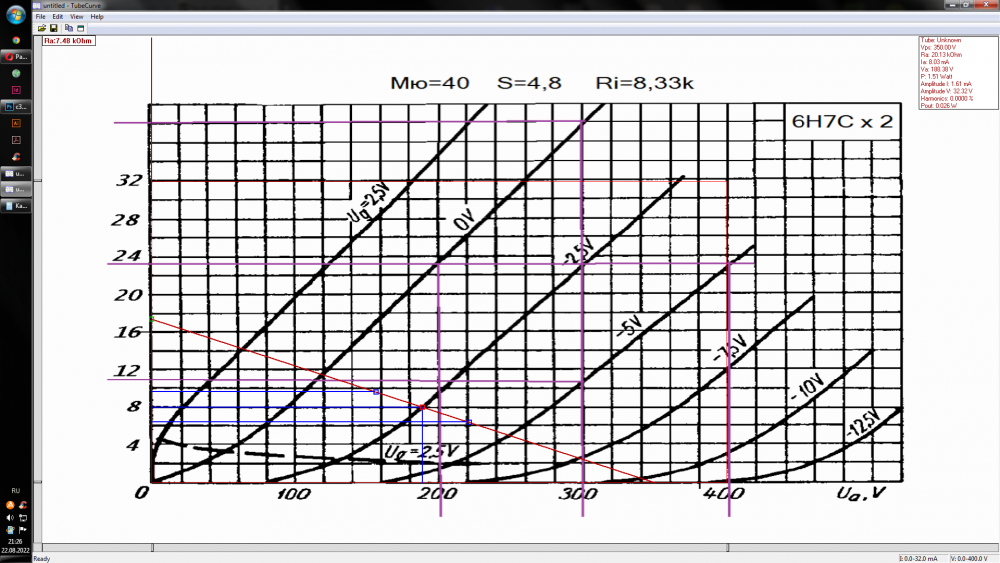
Task: Click the Save diskette toolbar icon
Action: coord(54,28)
